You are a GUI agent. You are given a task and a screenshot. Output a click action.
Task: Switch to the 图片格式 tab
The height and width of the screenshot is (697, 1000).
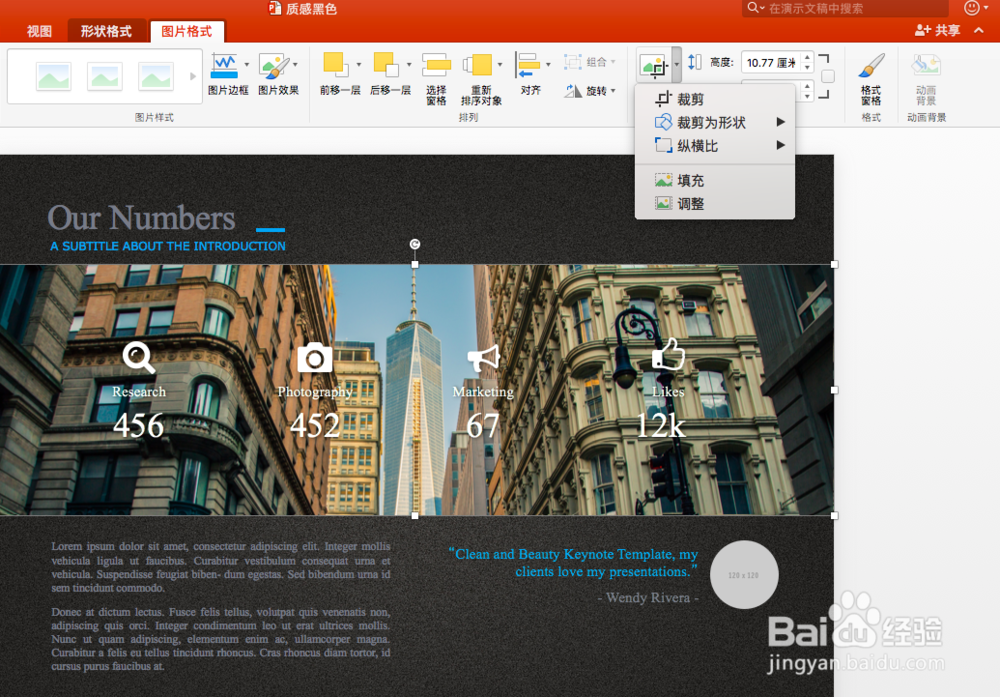[187, 31]
